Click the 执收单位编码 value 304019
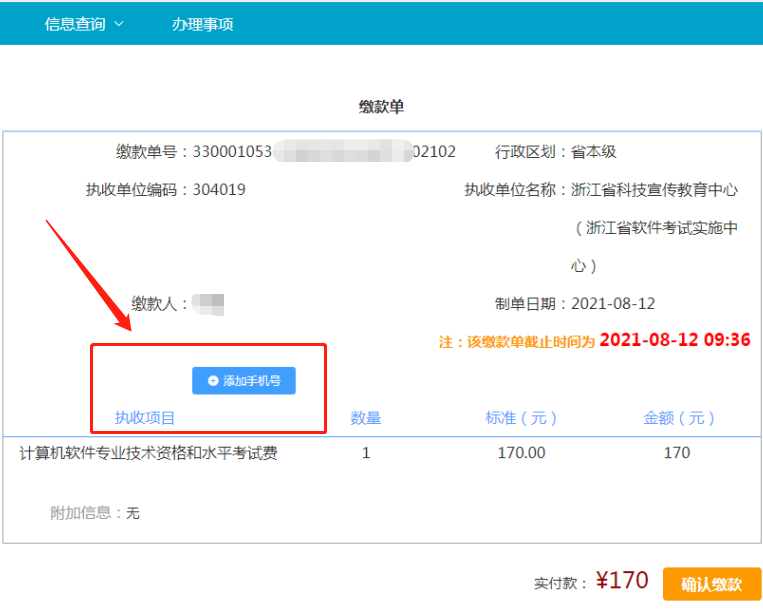Viewport: 763px width, 610px height. (x=219, y=189)
